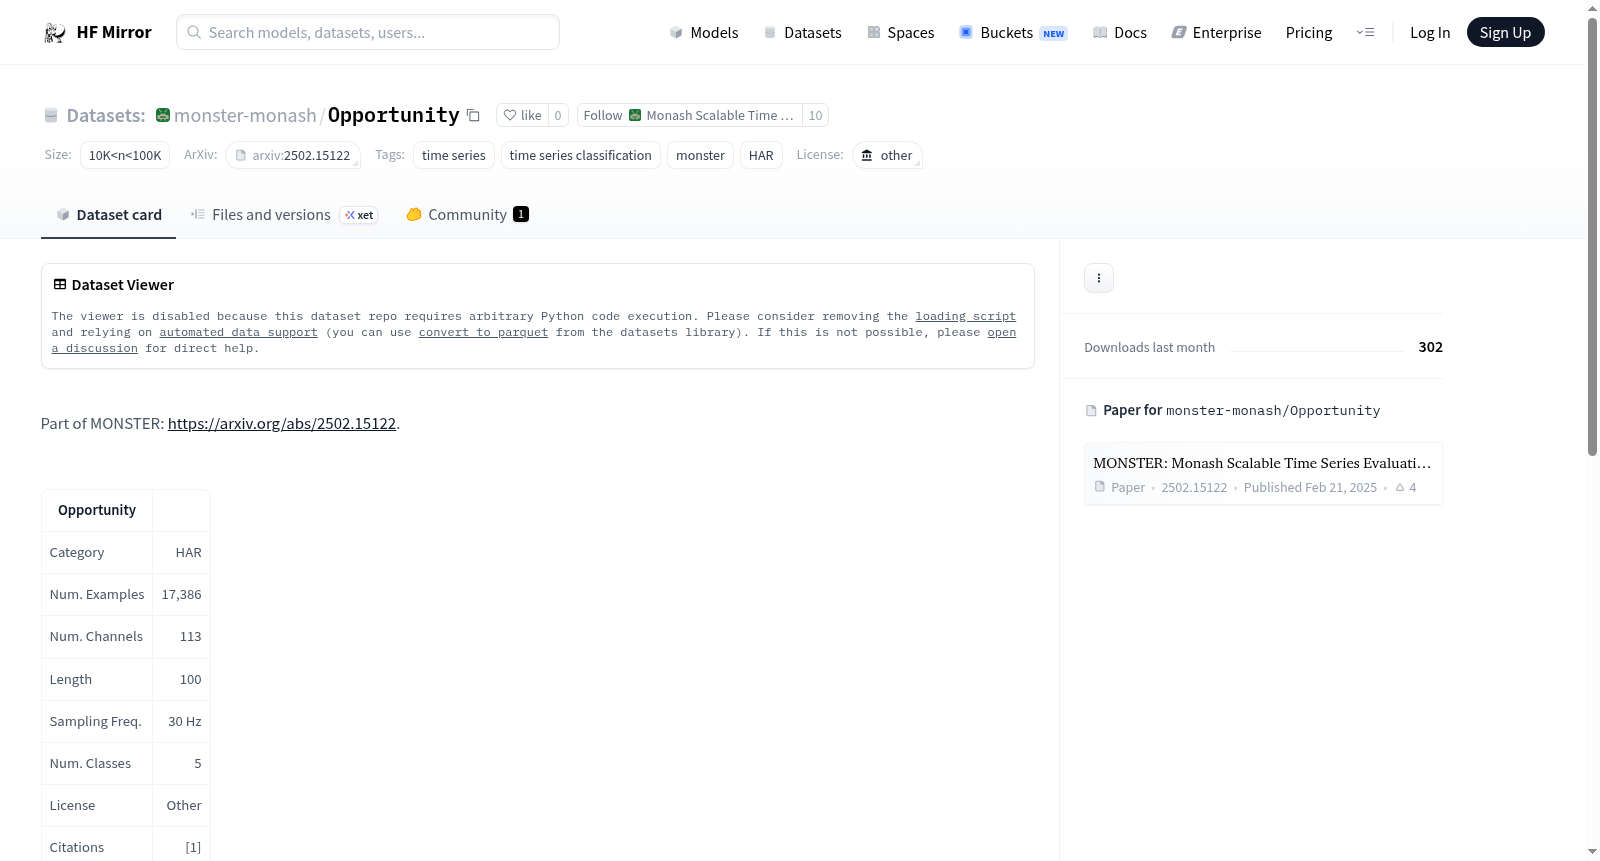Open the Docs page

coord(1120,33)
